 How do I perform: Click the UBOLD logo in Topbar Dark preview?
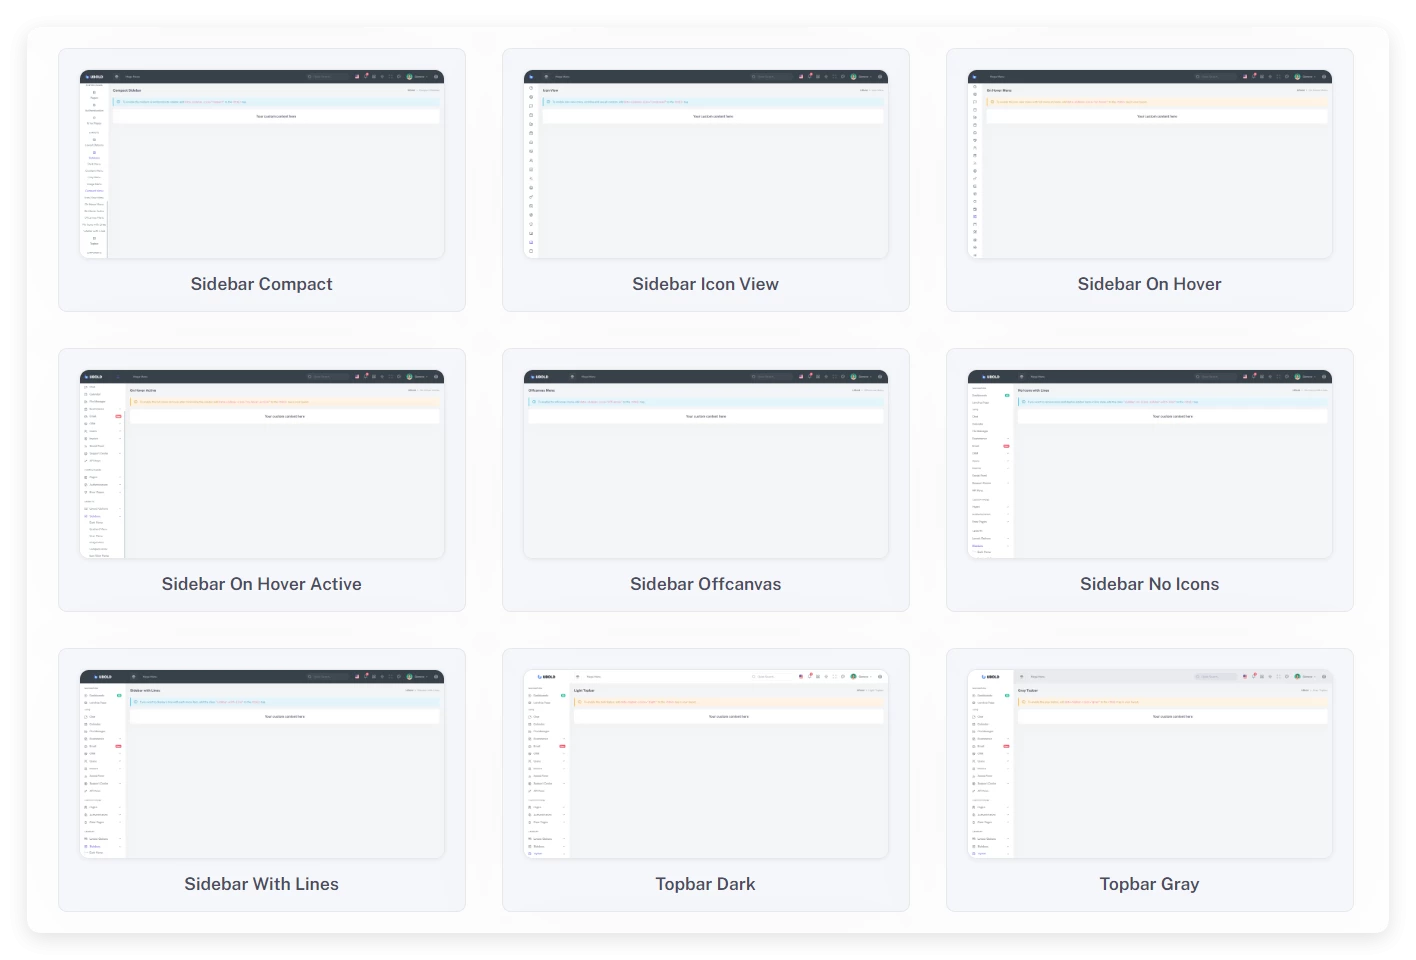tap(546, 677)
